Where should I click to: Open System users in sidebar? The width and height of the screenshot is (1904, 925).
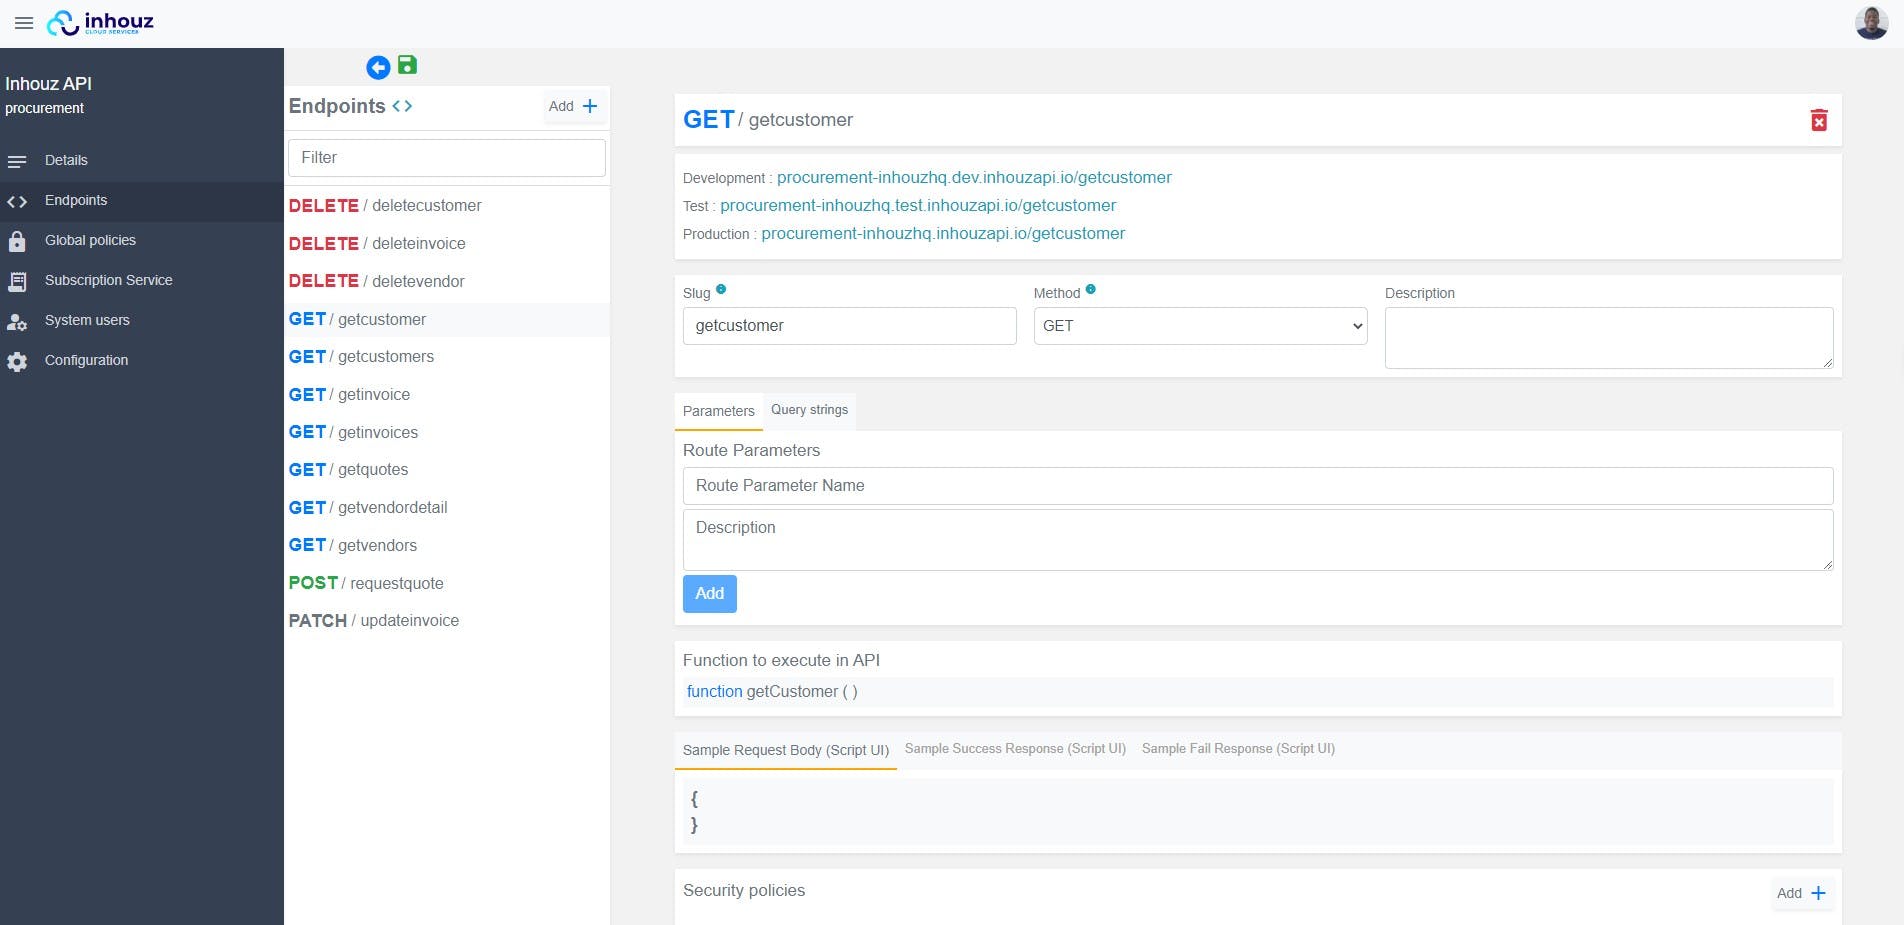(x=87, y=320)
